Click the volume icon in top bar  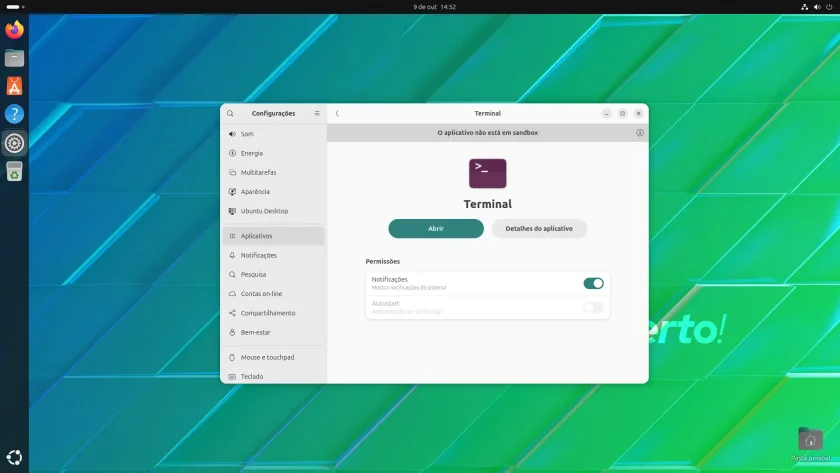tap(817, 7)
